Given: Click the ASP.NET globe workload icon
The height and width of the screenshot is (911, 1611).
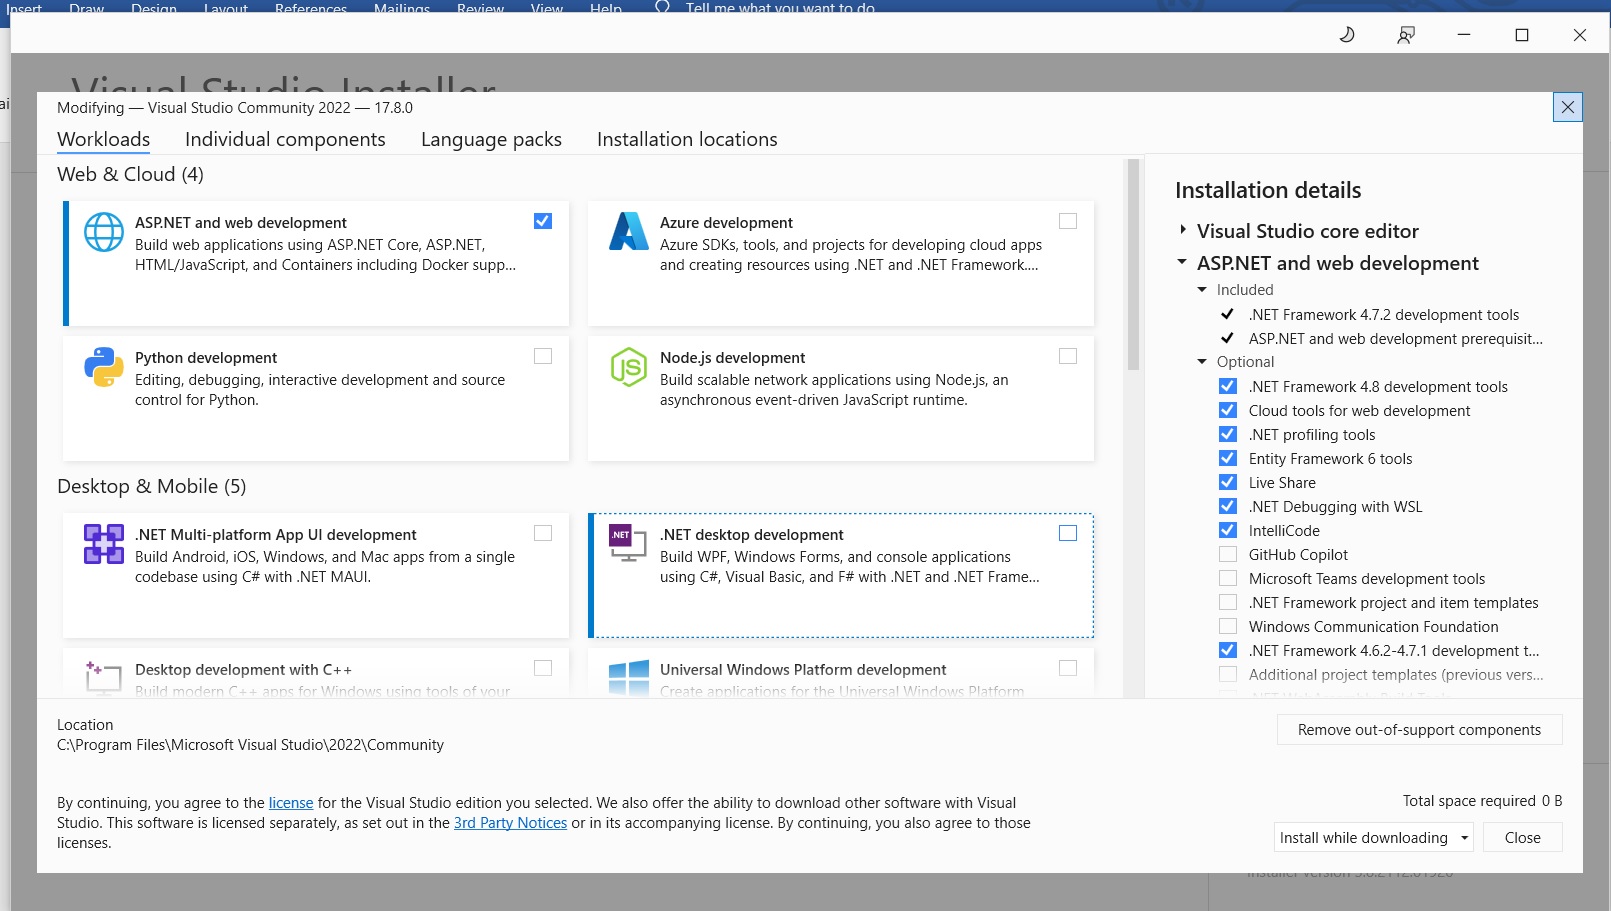Looking at the screenshot, I should pos(104,233).
